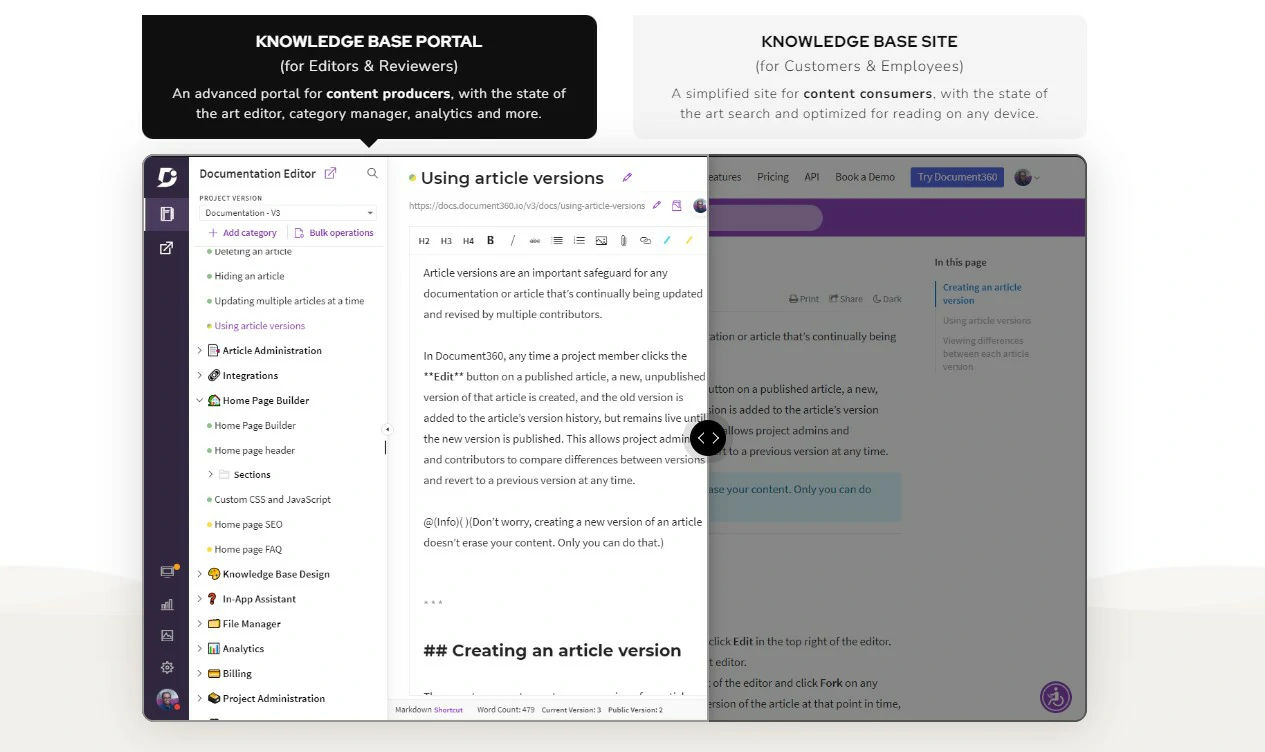Screen dimensions: 1265x752
Task: Open API in the site navigation
Action: tap(812, 177)
